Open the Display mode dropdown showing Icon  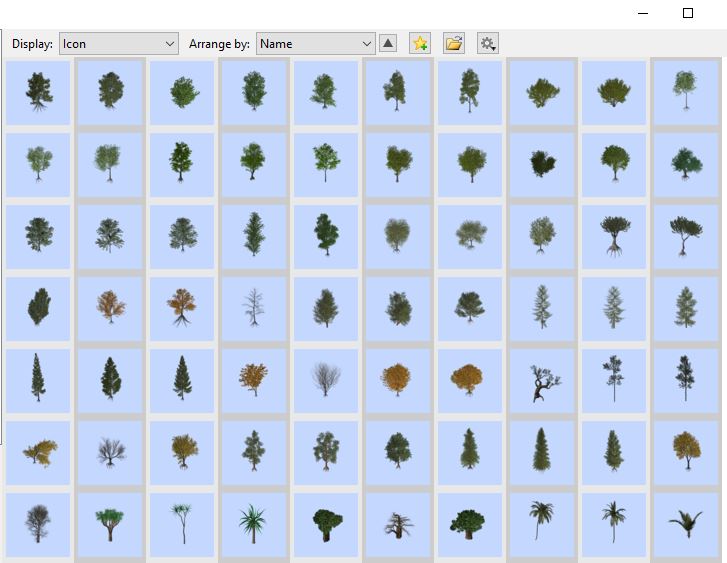coord(119,44)
